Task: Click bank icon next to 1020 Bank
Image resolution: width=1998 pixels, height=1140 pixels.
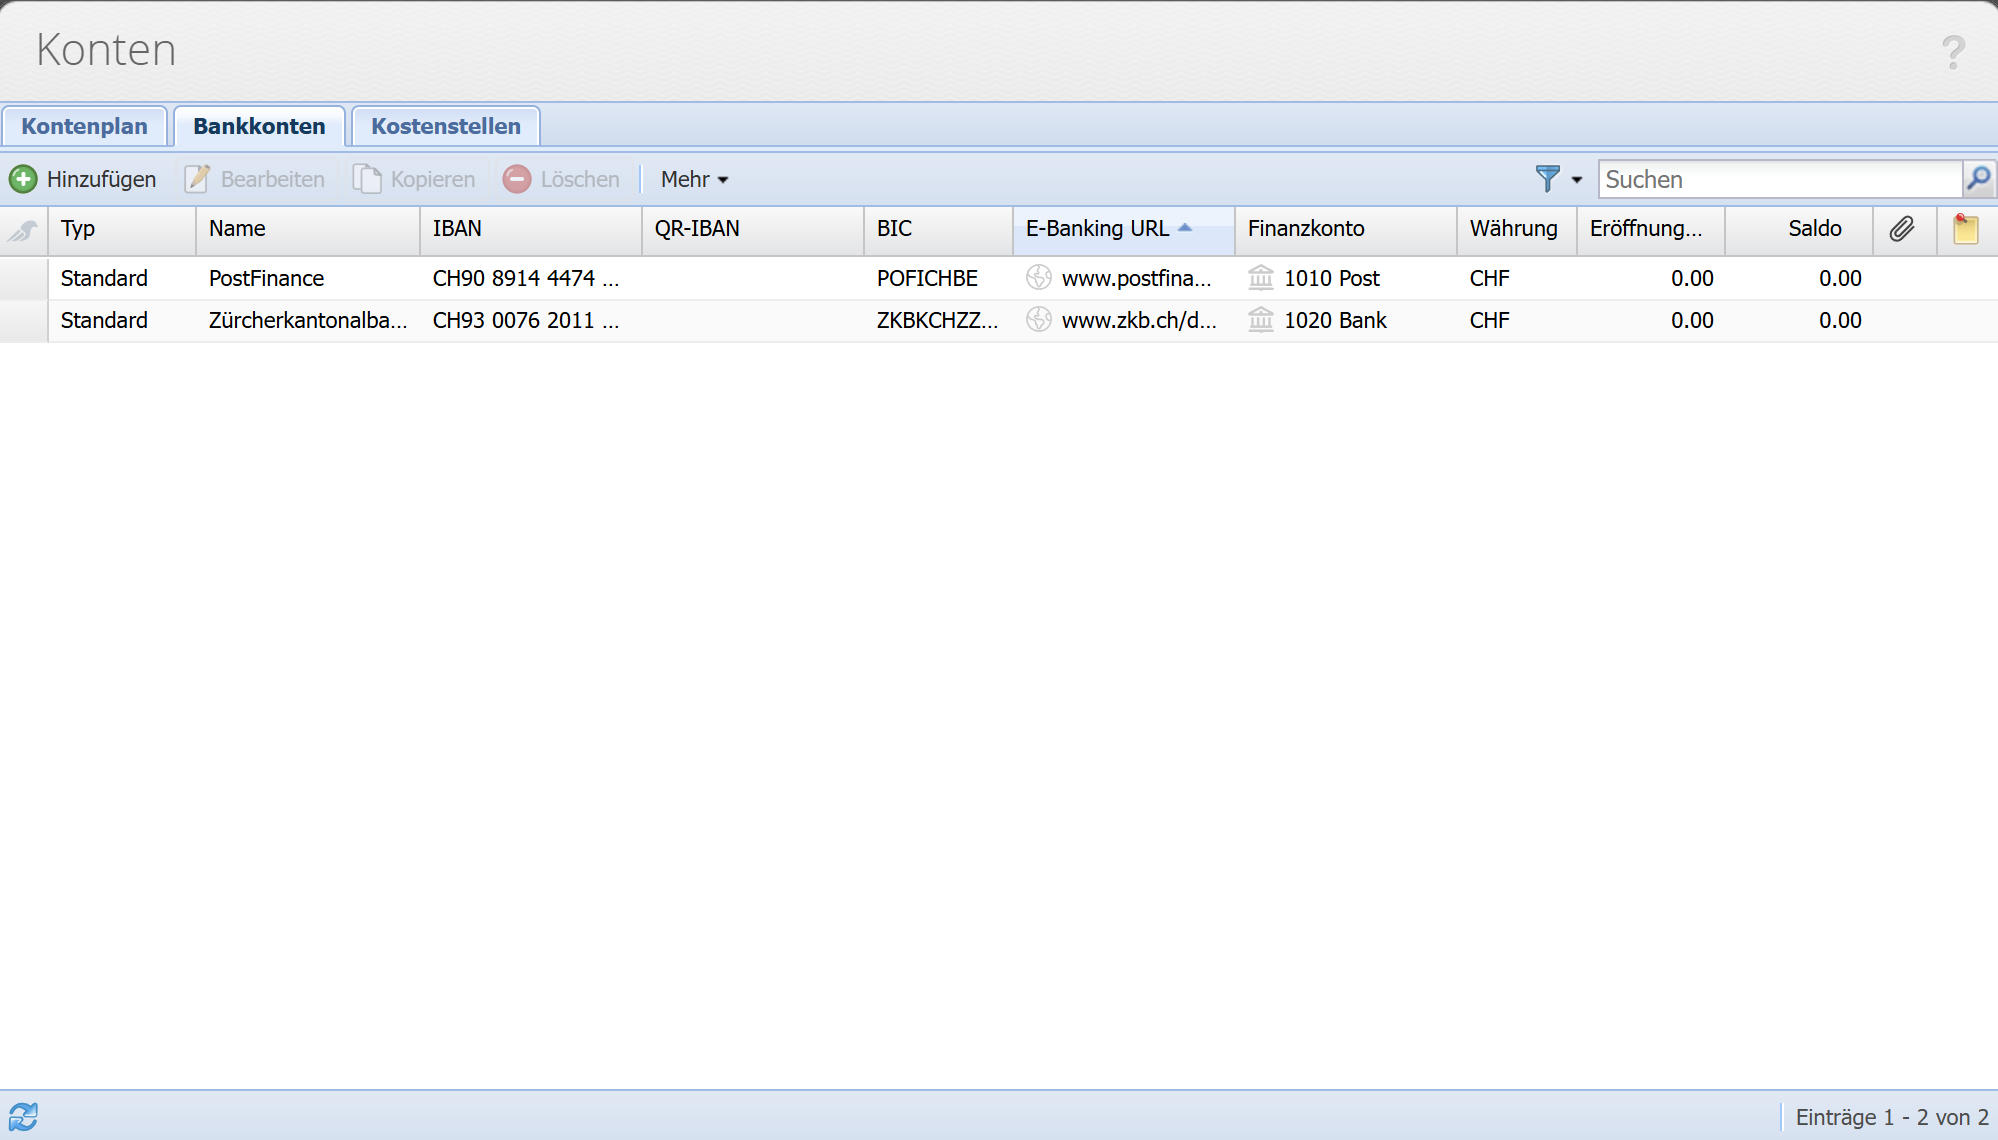Action: point(1261,320)
